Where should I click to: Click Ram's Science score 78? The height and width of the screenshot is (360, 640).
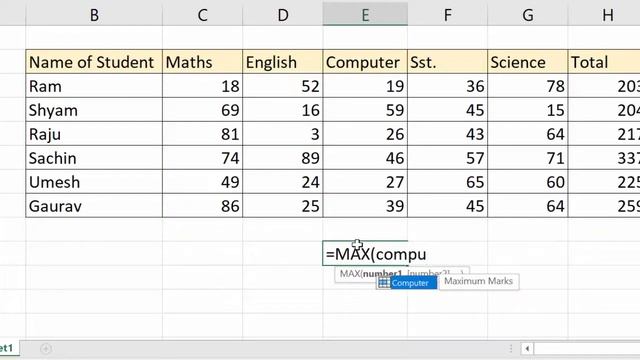(528, 86)
